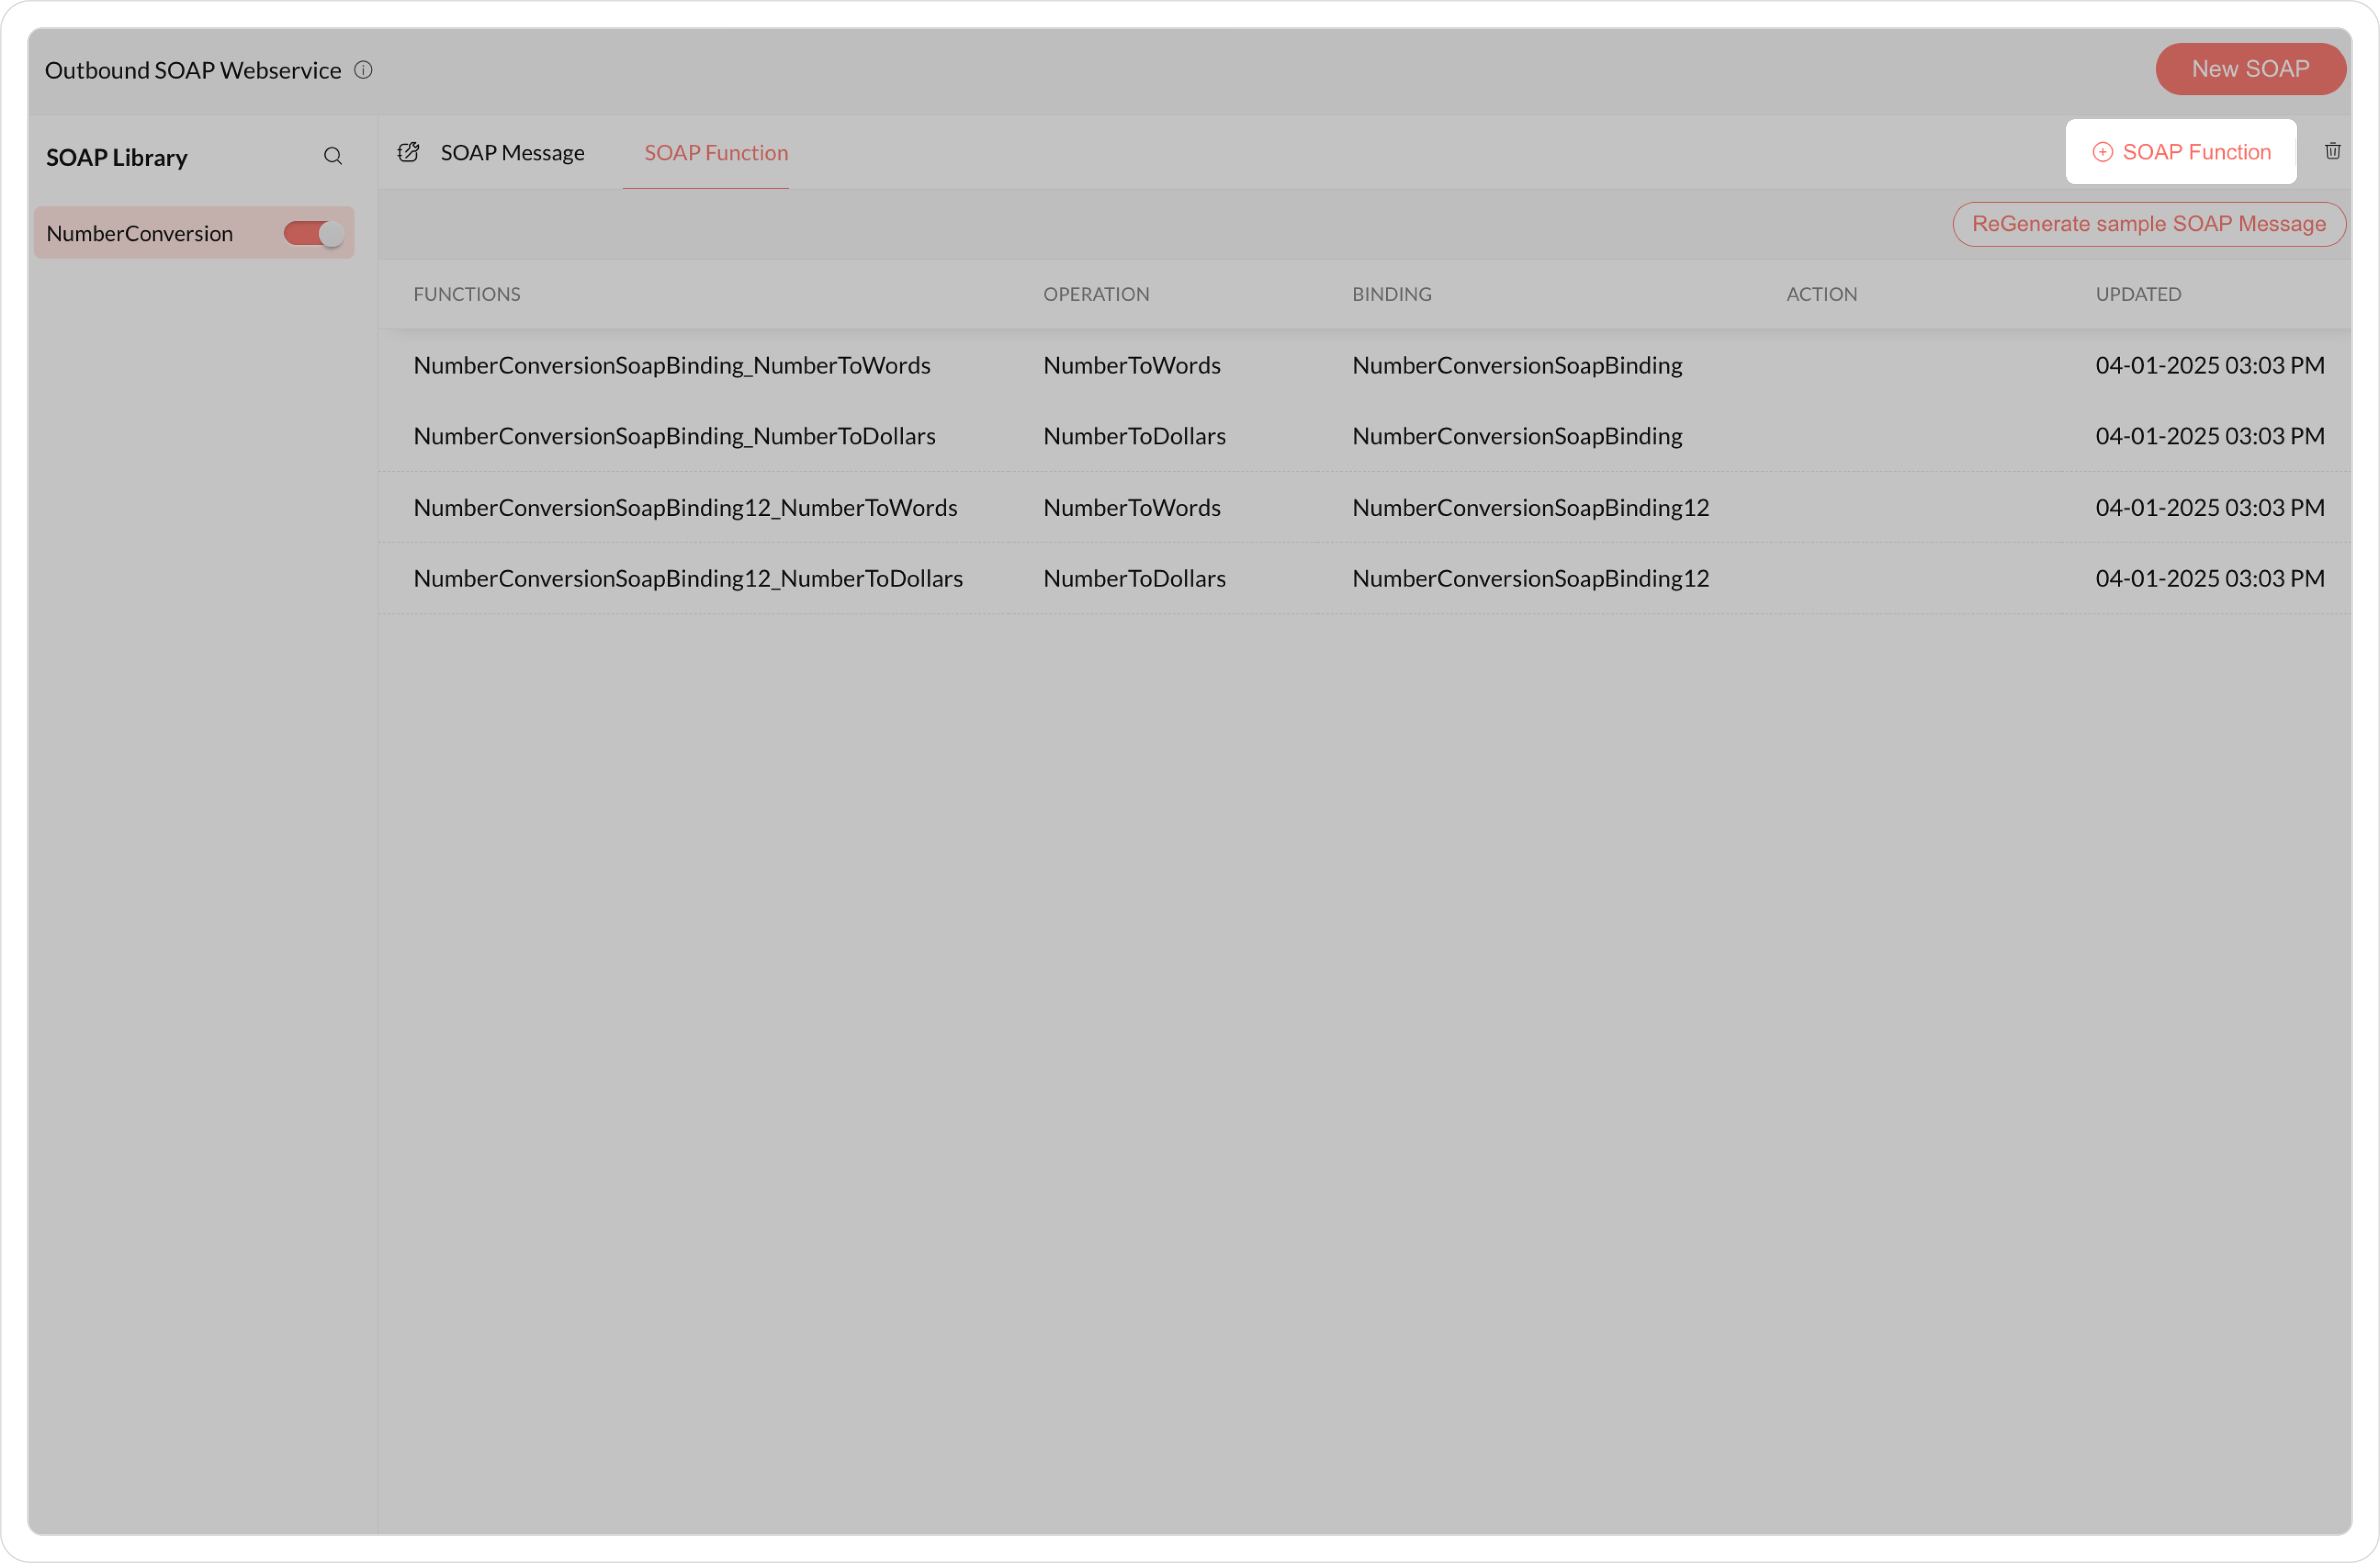Toggle the NumberConversion switch off
Image resolution: width=2380 pixels, height=1563 pixels.
click(x=313, y=233)
